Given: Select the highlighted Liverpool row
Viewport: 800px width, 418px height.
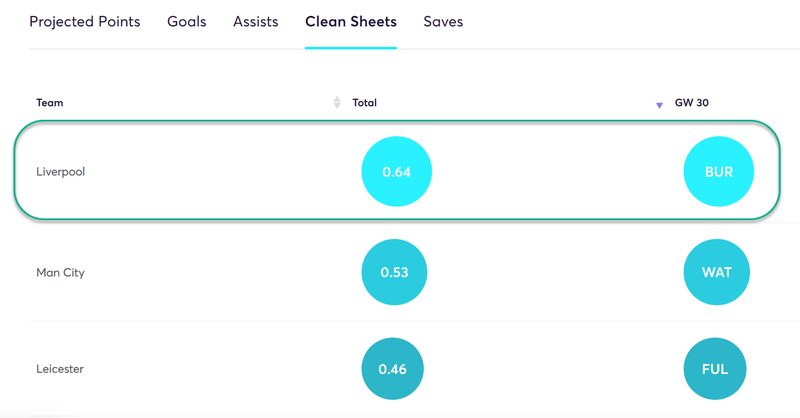Looking at the screenshot, I should (397, 170).
